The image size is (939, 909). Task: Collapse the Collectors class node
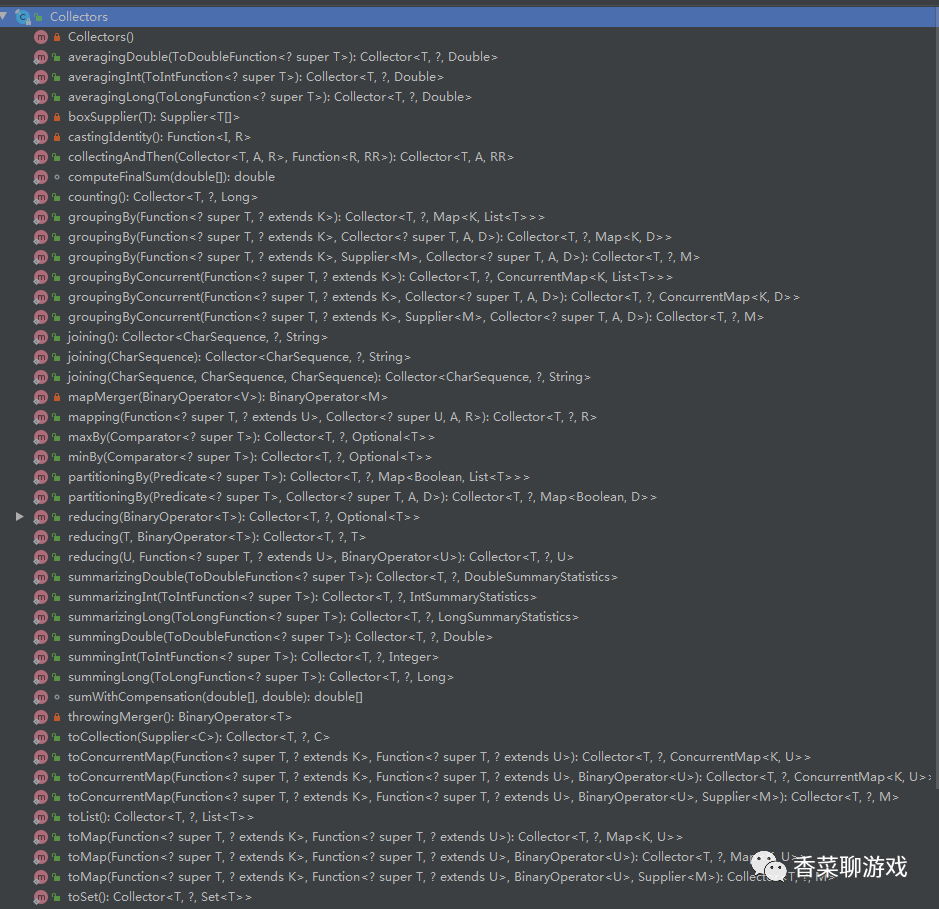pos(4,16)
